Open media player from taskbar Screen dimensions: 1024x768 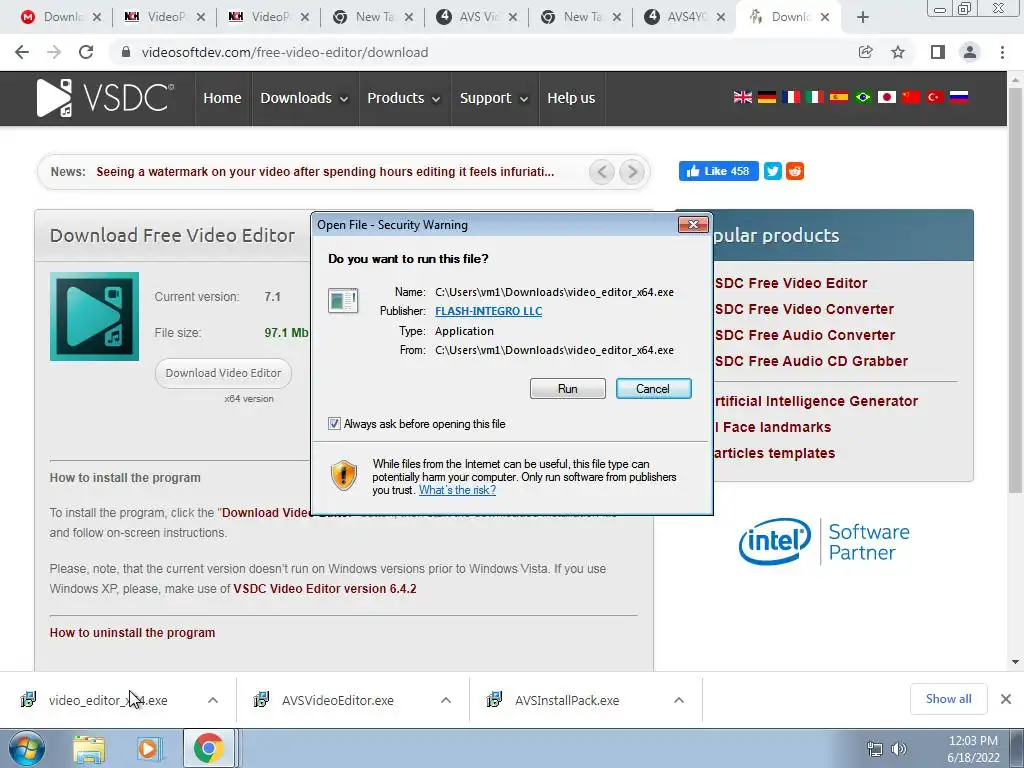click(149, 749)
